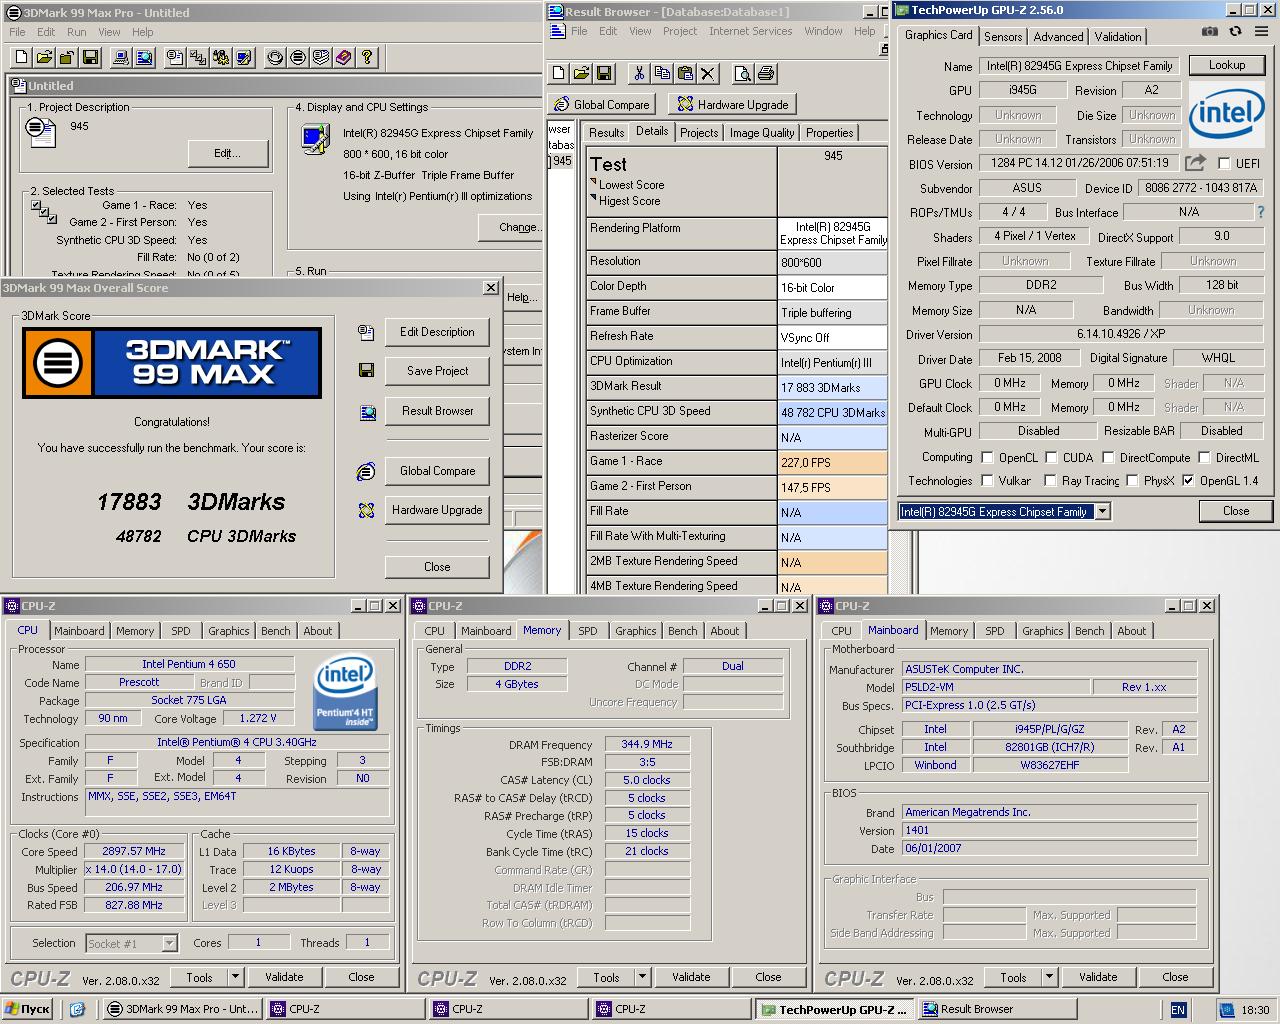Viewport: 1280px width, 1024px height.
Task: Toggle the Vulkan checkbox in GPU-Z
Action: coord(987,480)
